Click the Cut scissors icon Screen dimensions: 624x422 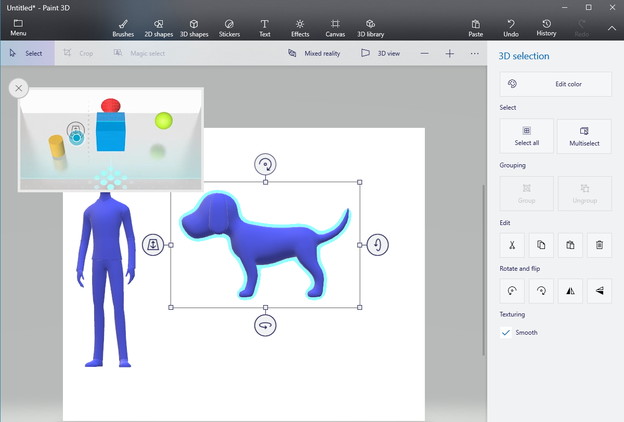511,244
